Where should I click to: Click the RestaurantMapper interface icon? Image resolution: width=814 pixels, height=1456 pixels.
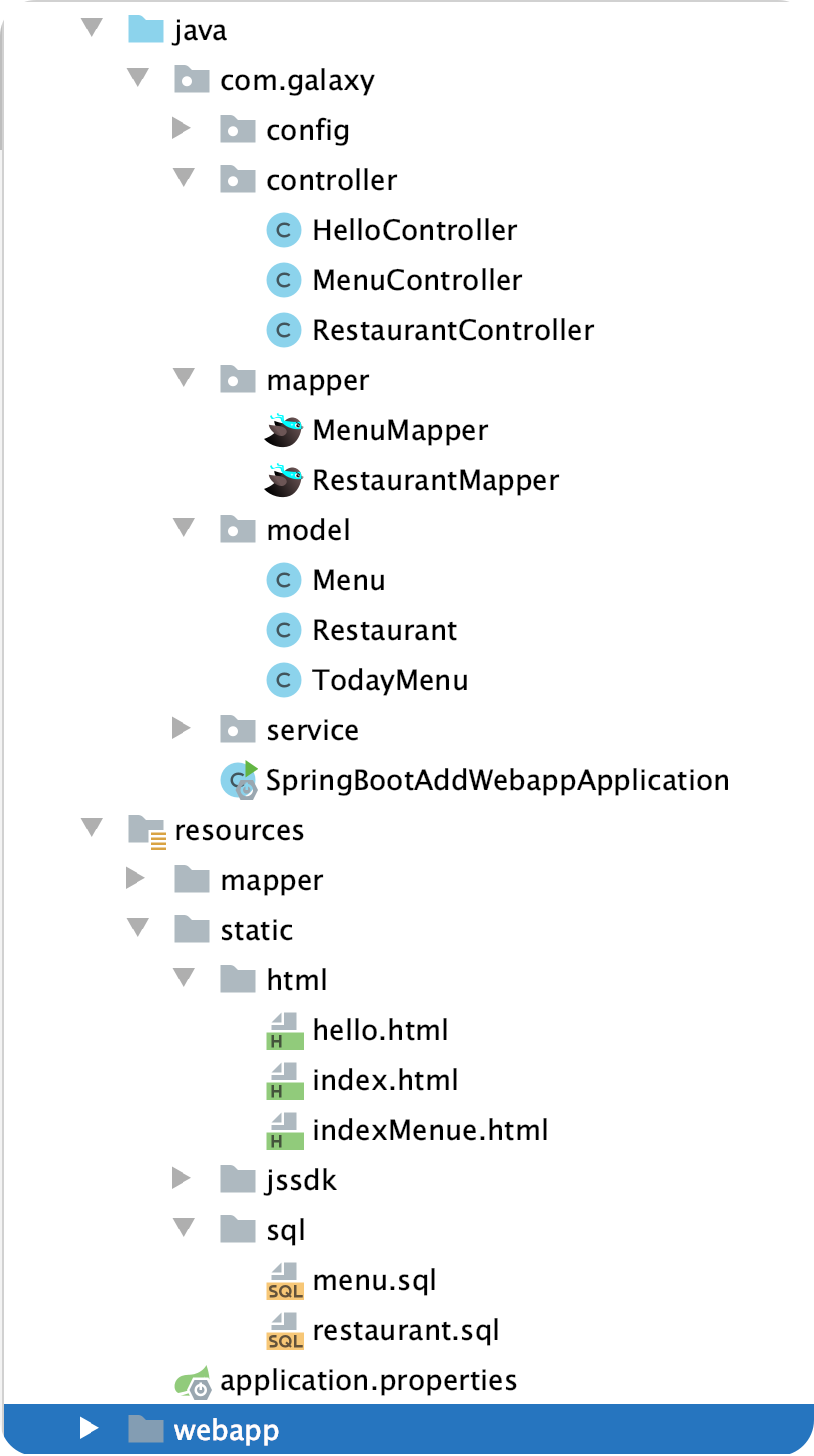(284, 479)
